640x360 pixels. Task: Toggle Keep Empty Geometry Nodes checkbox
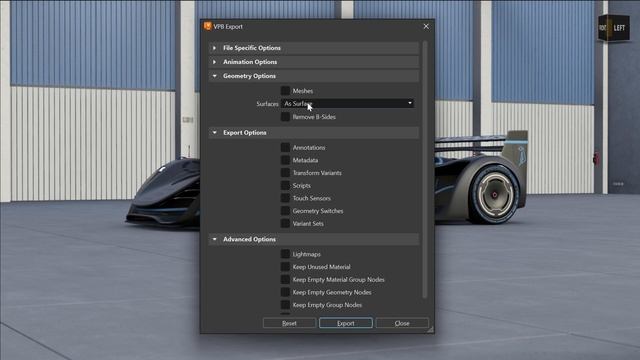click(285, 292)
